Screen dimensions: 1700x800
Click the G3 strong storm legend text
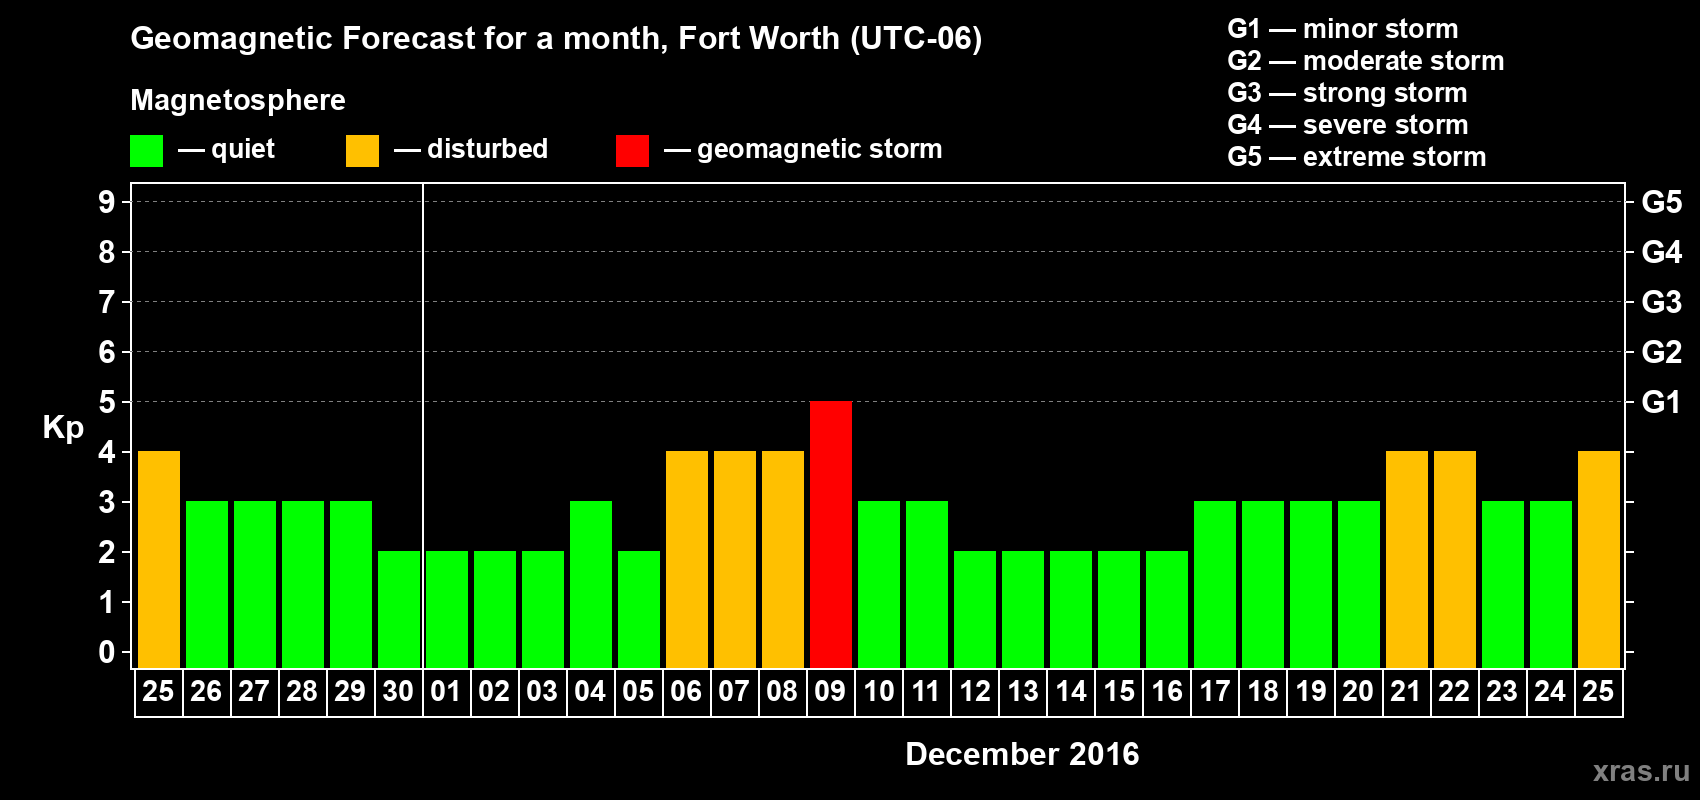[1347, 93]
